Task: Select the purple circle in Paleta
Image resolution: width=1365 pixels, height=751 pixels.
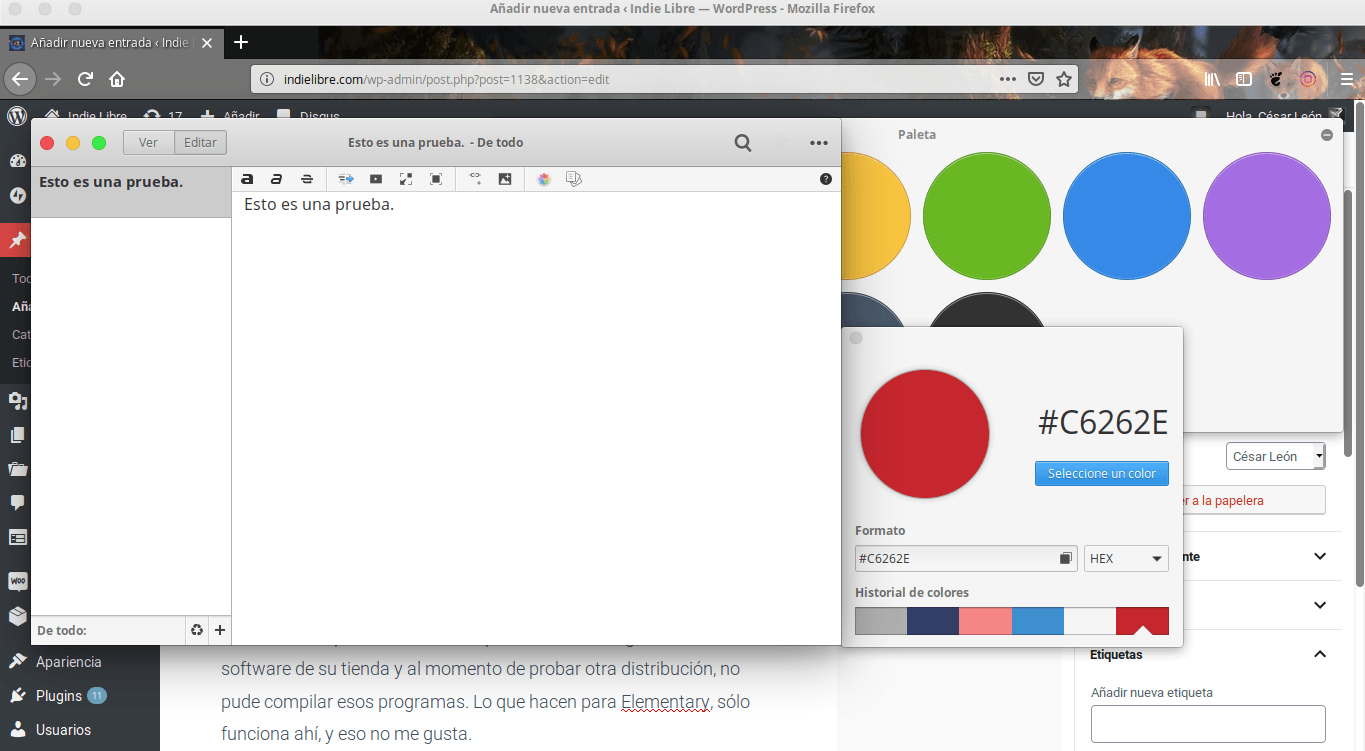Action: (x=1266, y=216)
